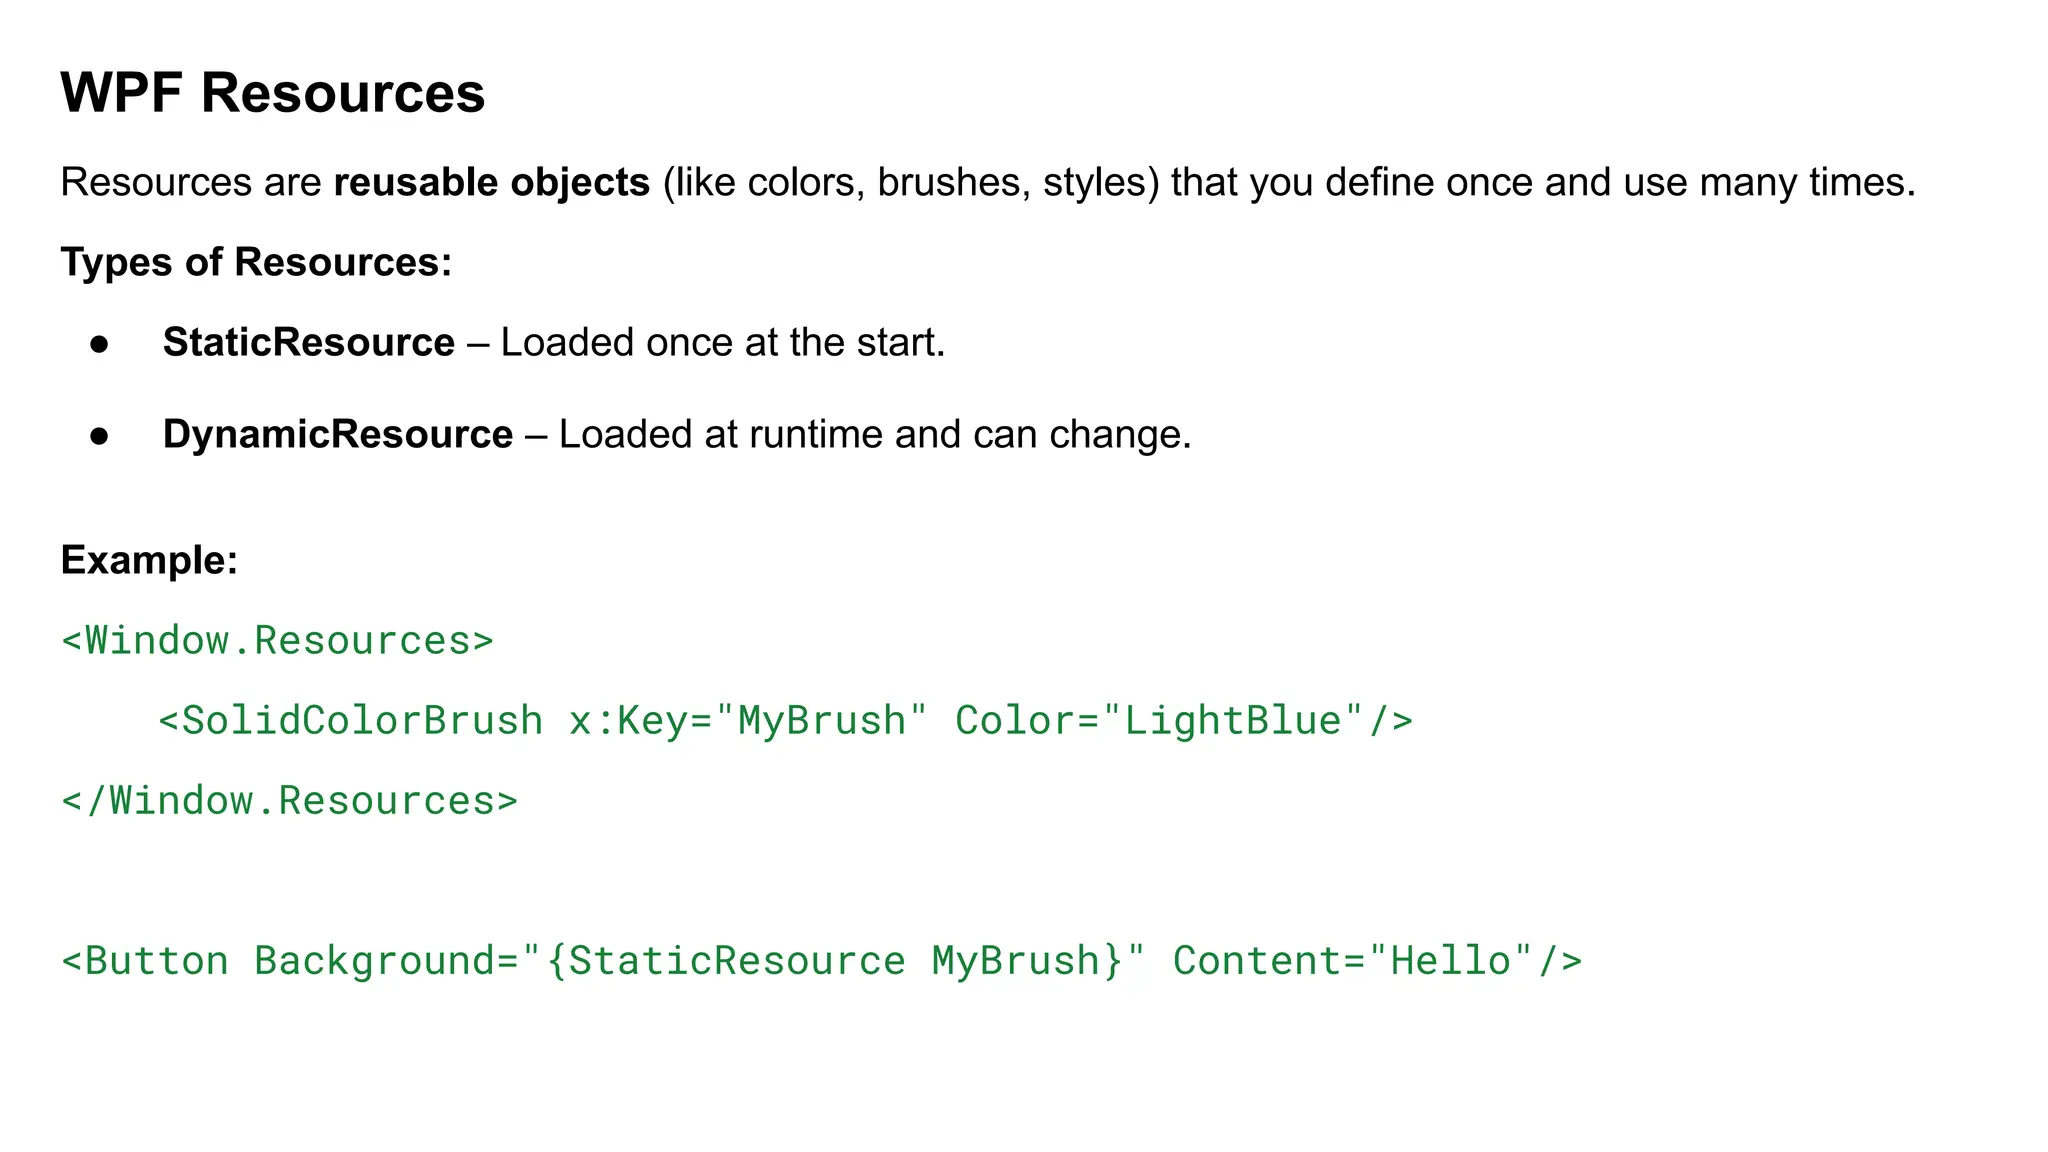Click the "<Button" tag in code
The image size is (2048, 1152).
(x=145, y=961)
